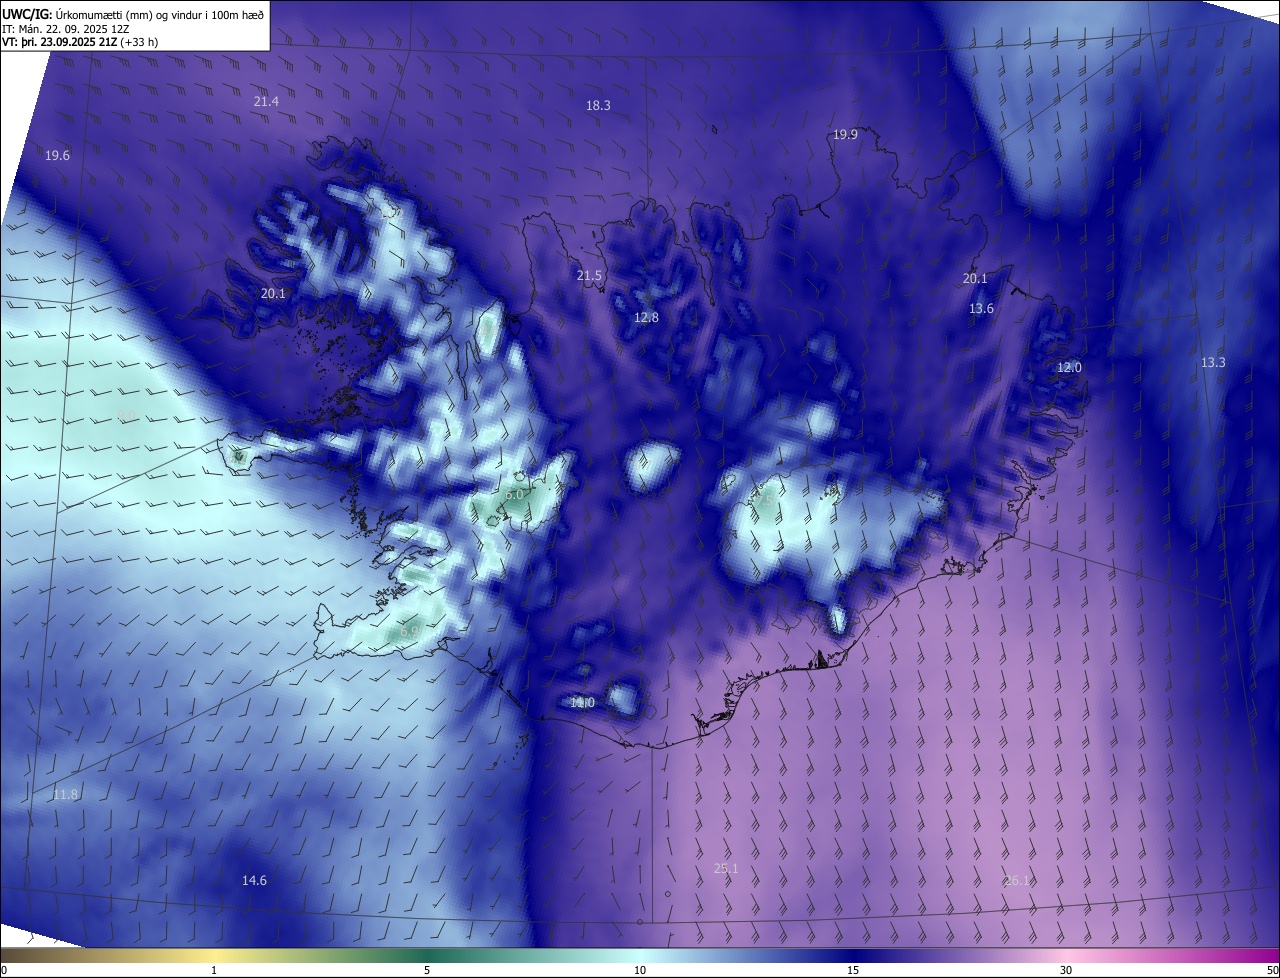
Task: Click the 21.5 value label
Action: pos(590,275)
